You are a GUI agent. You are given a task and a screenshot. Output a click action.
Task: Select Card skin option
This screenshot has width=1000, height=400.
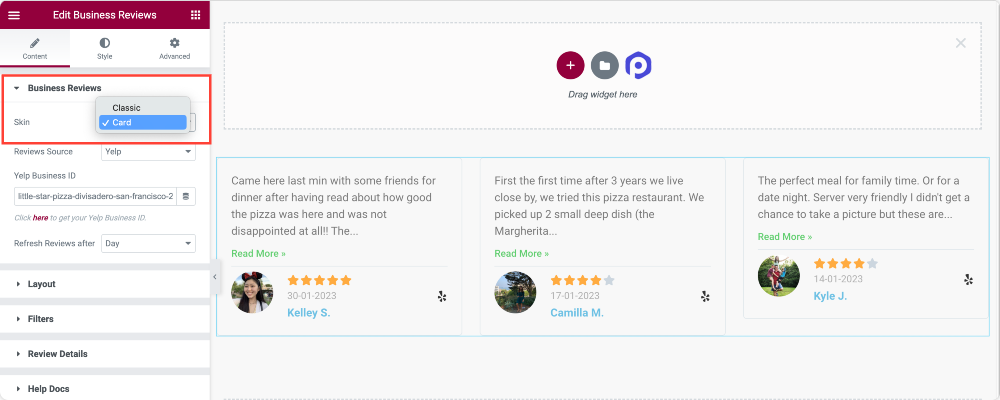click(x=143, y=122)
